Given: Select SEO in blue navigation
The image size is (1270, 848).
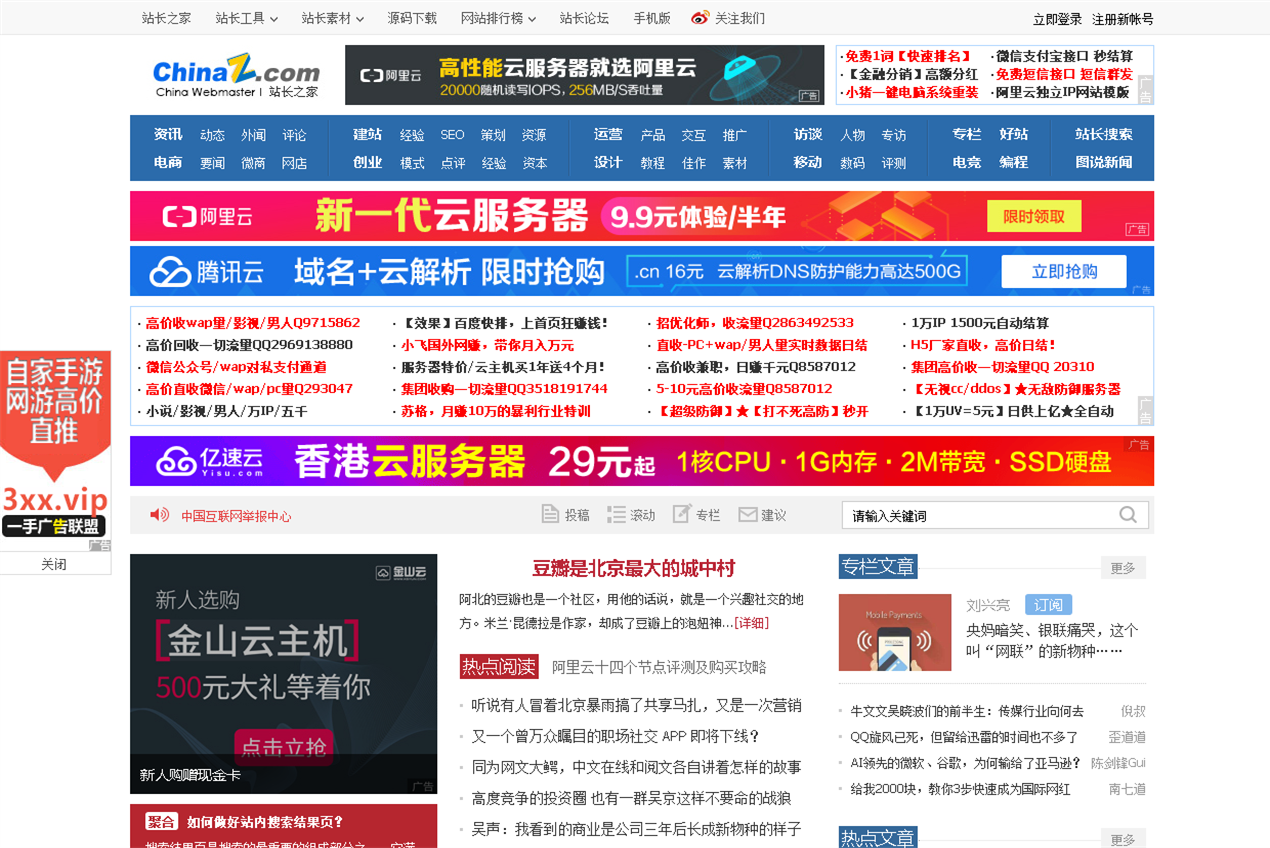Looking at the screenshot, I should [452, 135].
